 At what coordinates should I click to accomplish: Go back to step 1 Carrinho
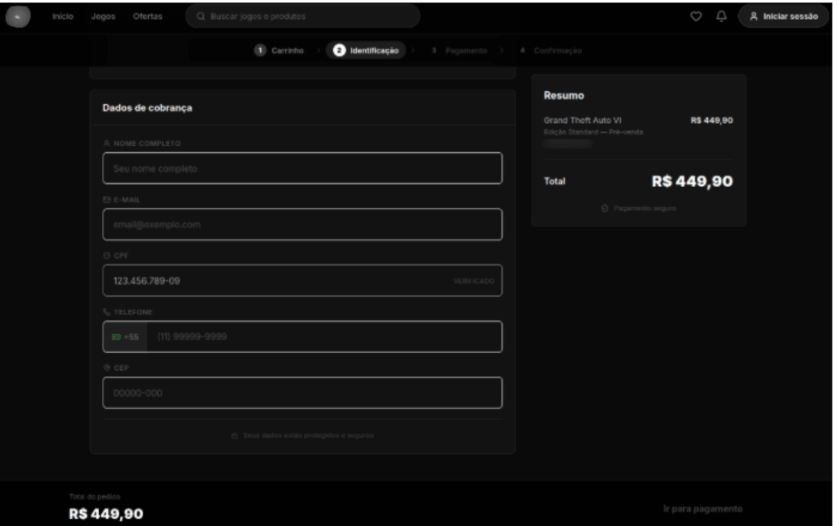(x=279, y=50)
